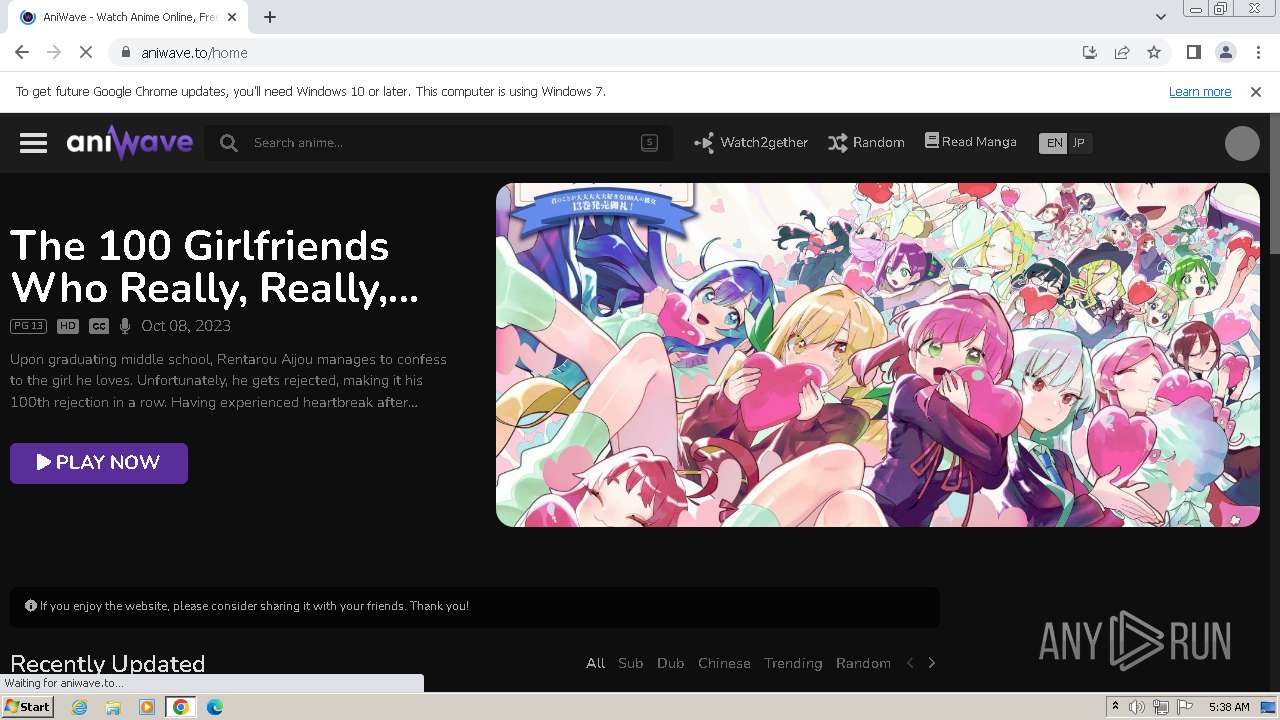The height and width of the screenshot is (720, 1280).
Task: Show hidden system tray icons
Action: click(x=1115, y=707)
